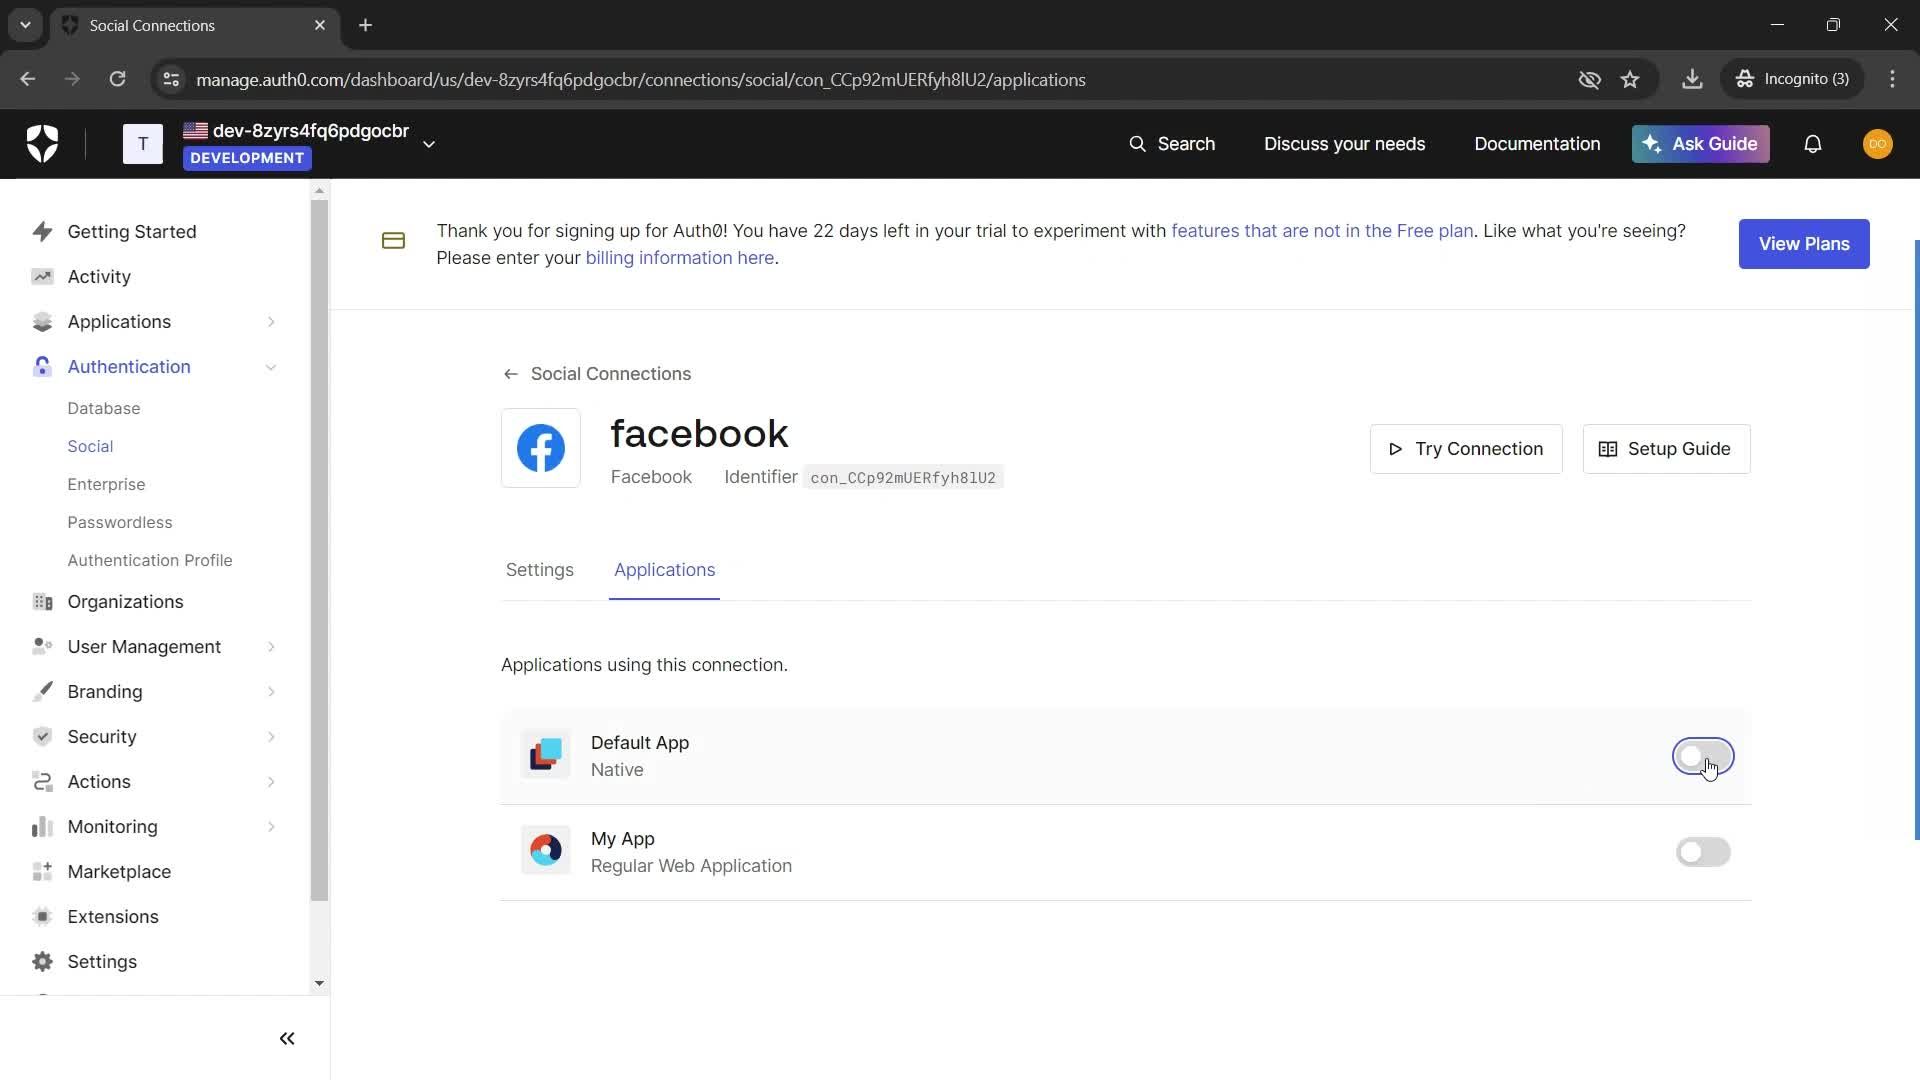
Task: Click the Branding brush icon
Action: 42,692
